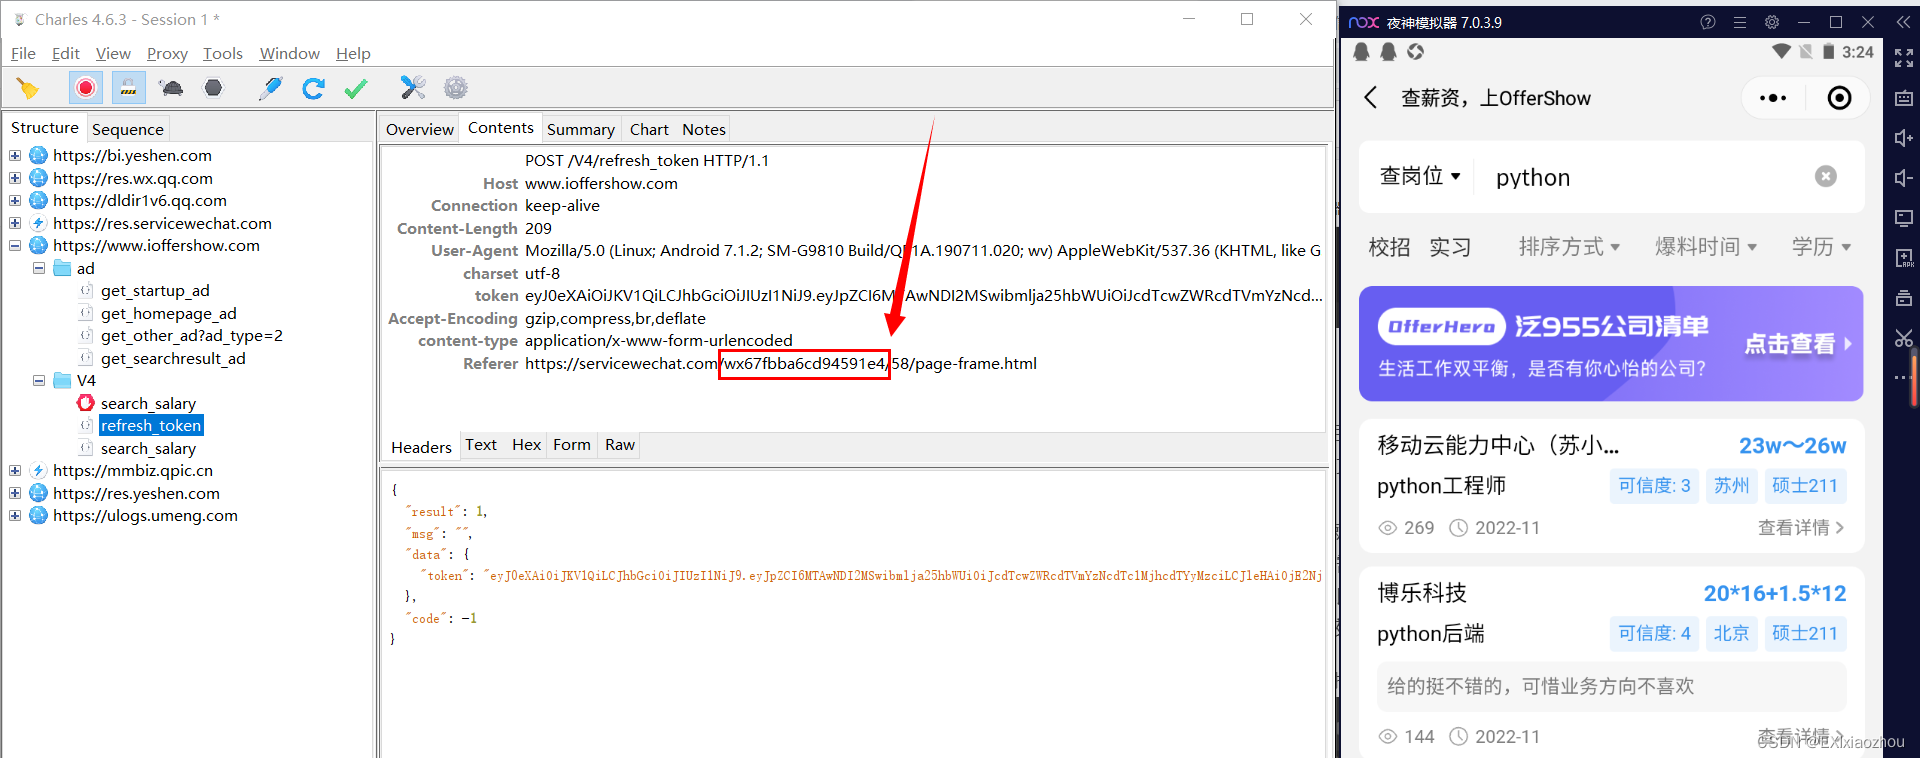Select get_searchresult_ad request

click(173, 359)
